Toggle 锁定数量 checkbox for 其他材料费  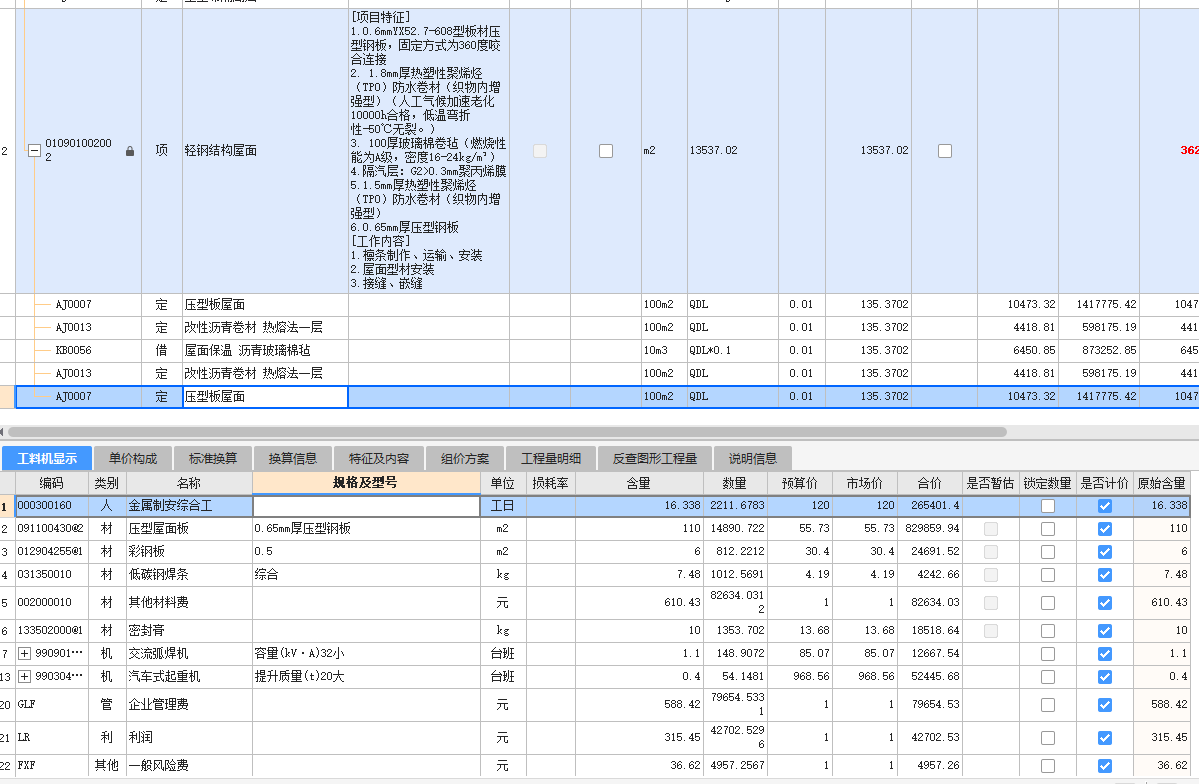[x=1048, y=603]
